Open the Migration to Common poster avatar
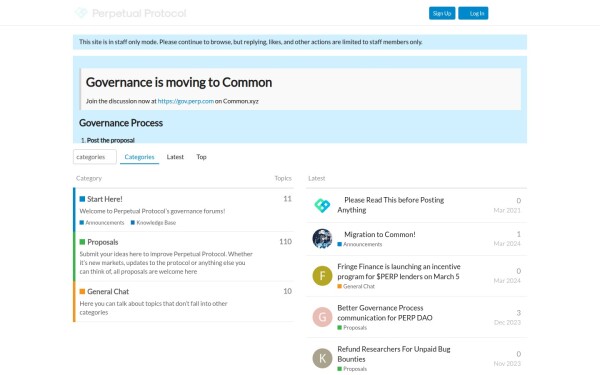Image resolution: width=600 pixels, height=375 pixels. click(322, 238)
